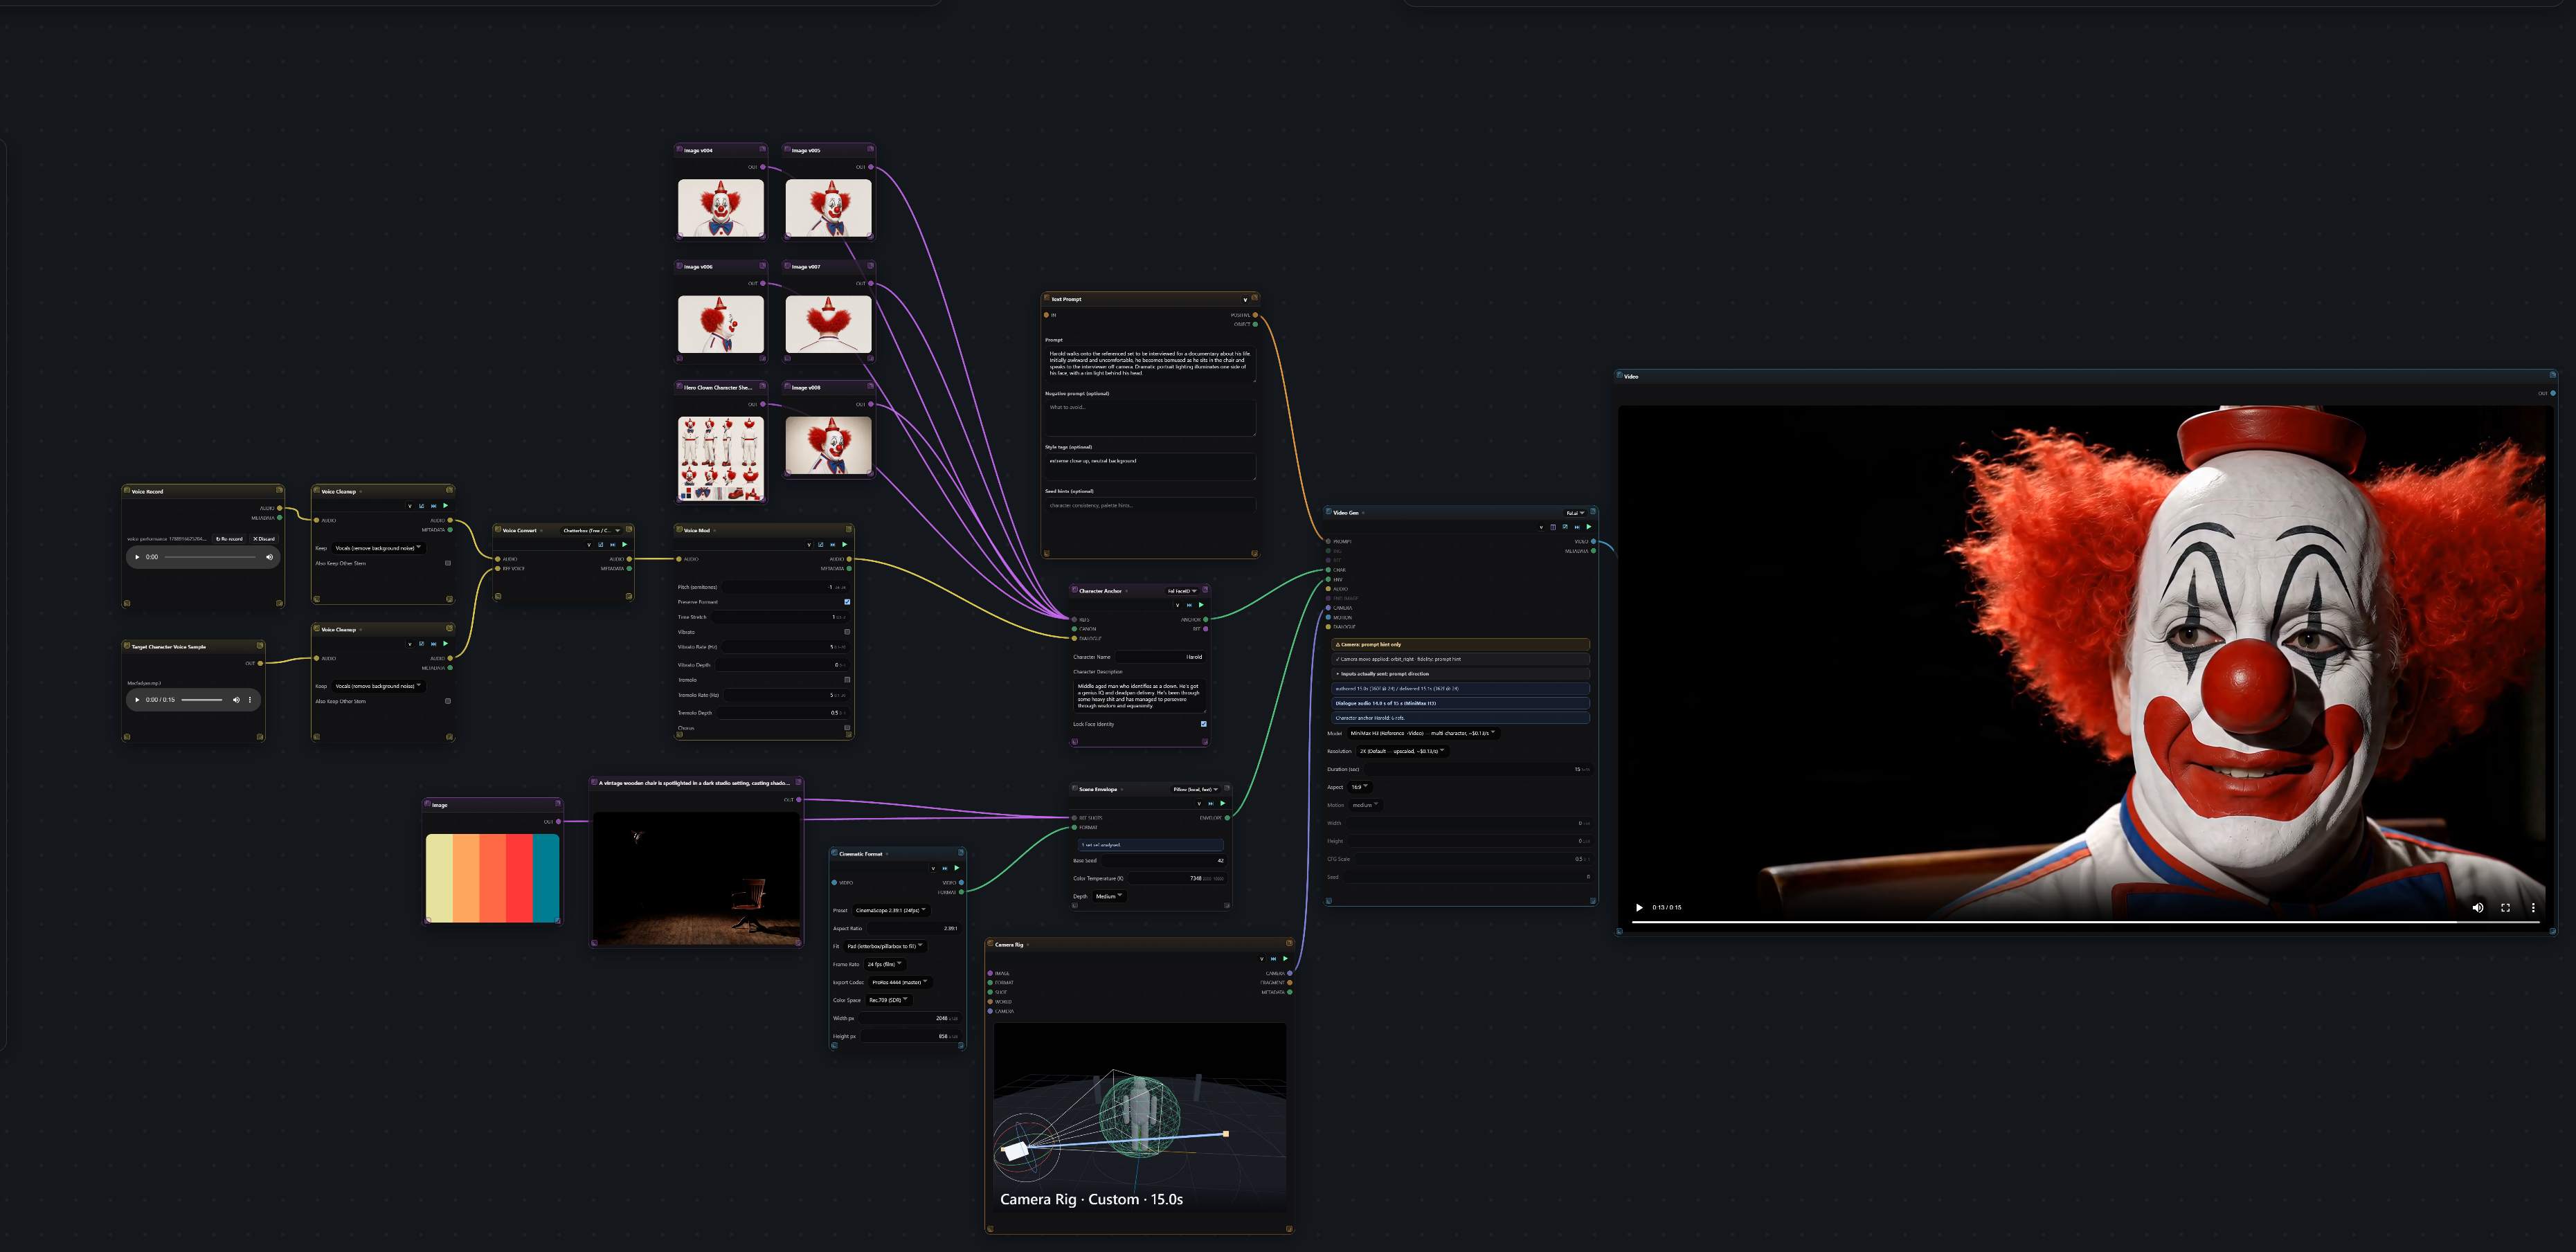Play Macfadyan.mp3 voice sample
Image resolution: width=2576 pixels, height=1252 pixels.
click(137, 700)
